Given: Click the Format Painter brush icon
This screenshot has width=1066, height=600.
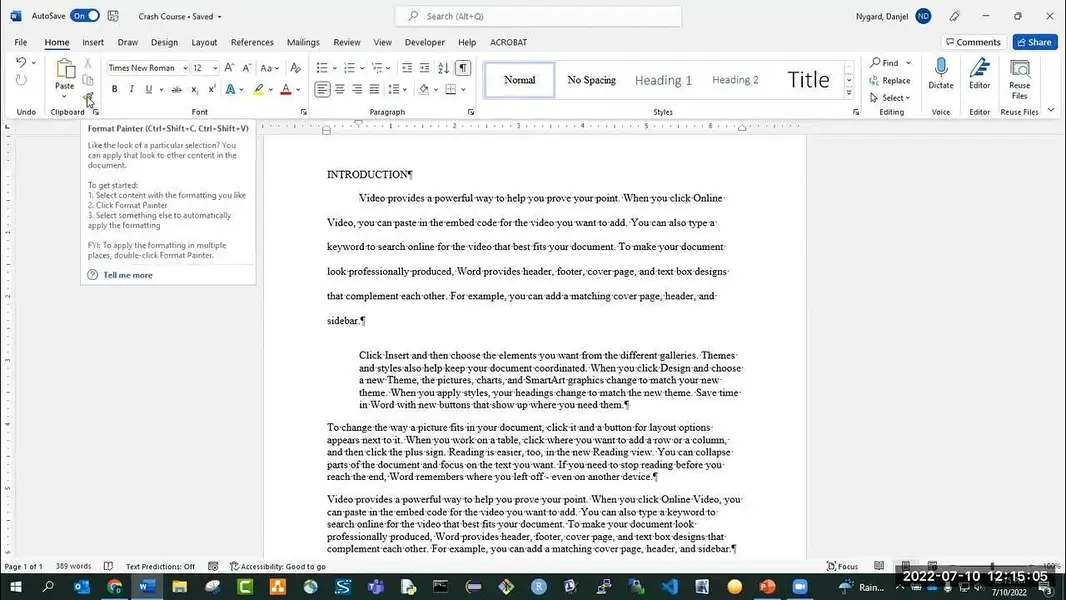Looking at the screenshot, I should click(x=88, y=98).
